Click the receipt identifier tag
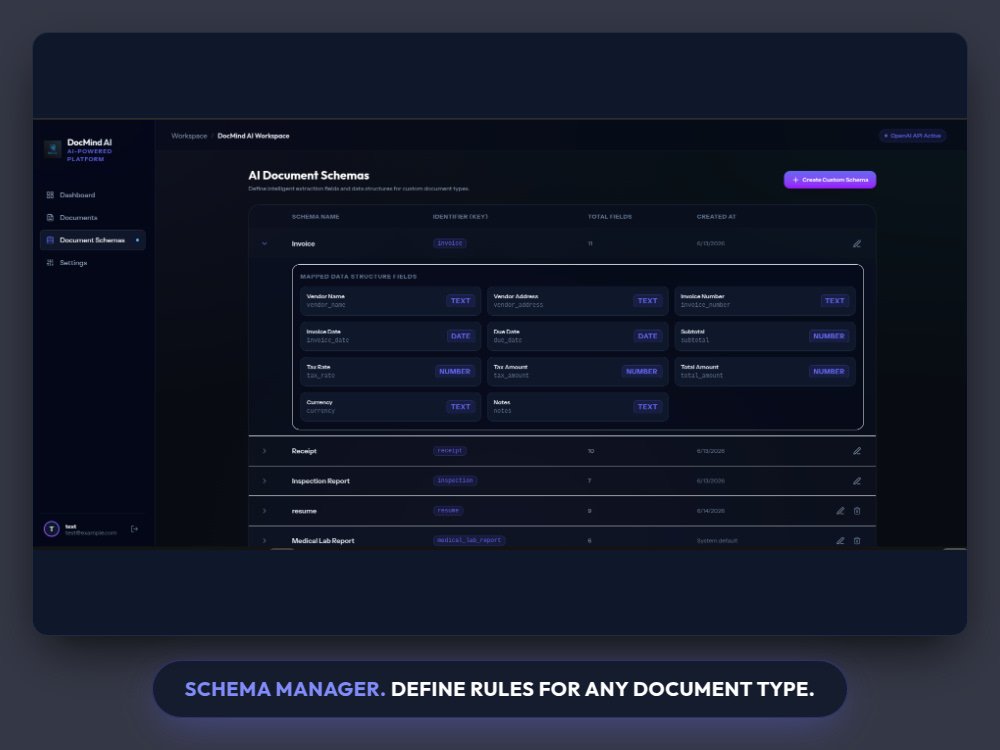Image resolution: width=1000 pixels, height=750 pixels. (x=450, y=451)
